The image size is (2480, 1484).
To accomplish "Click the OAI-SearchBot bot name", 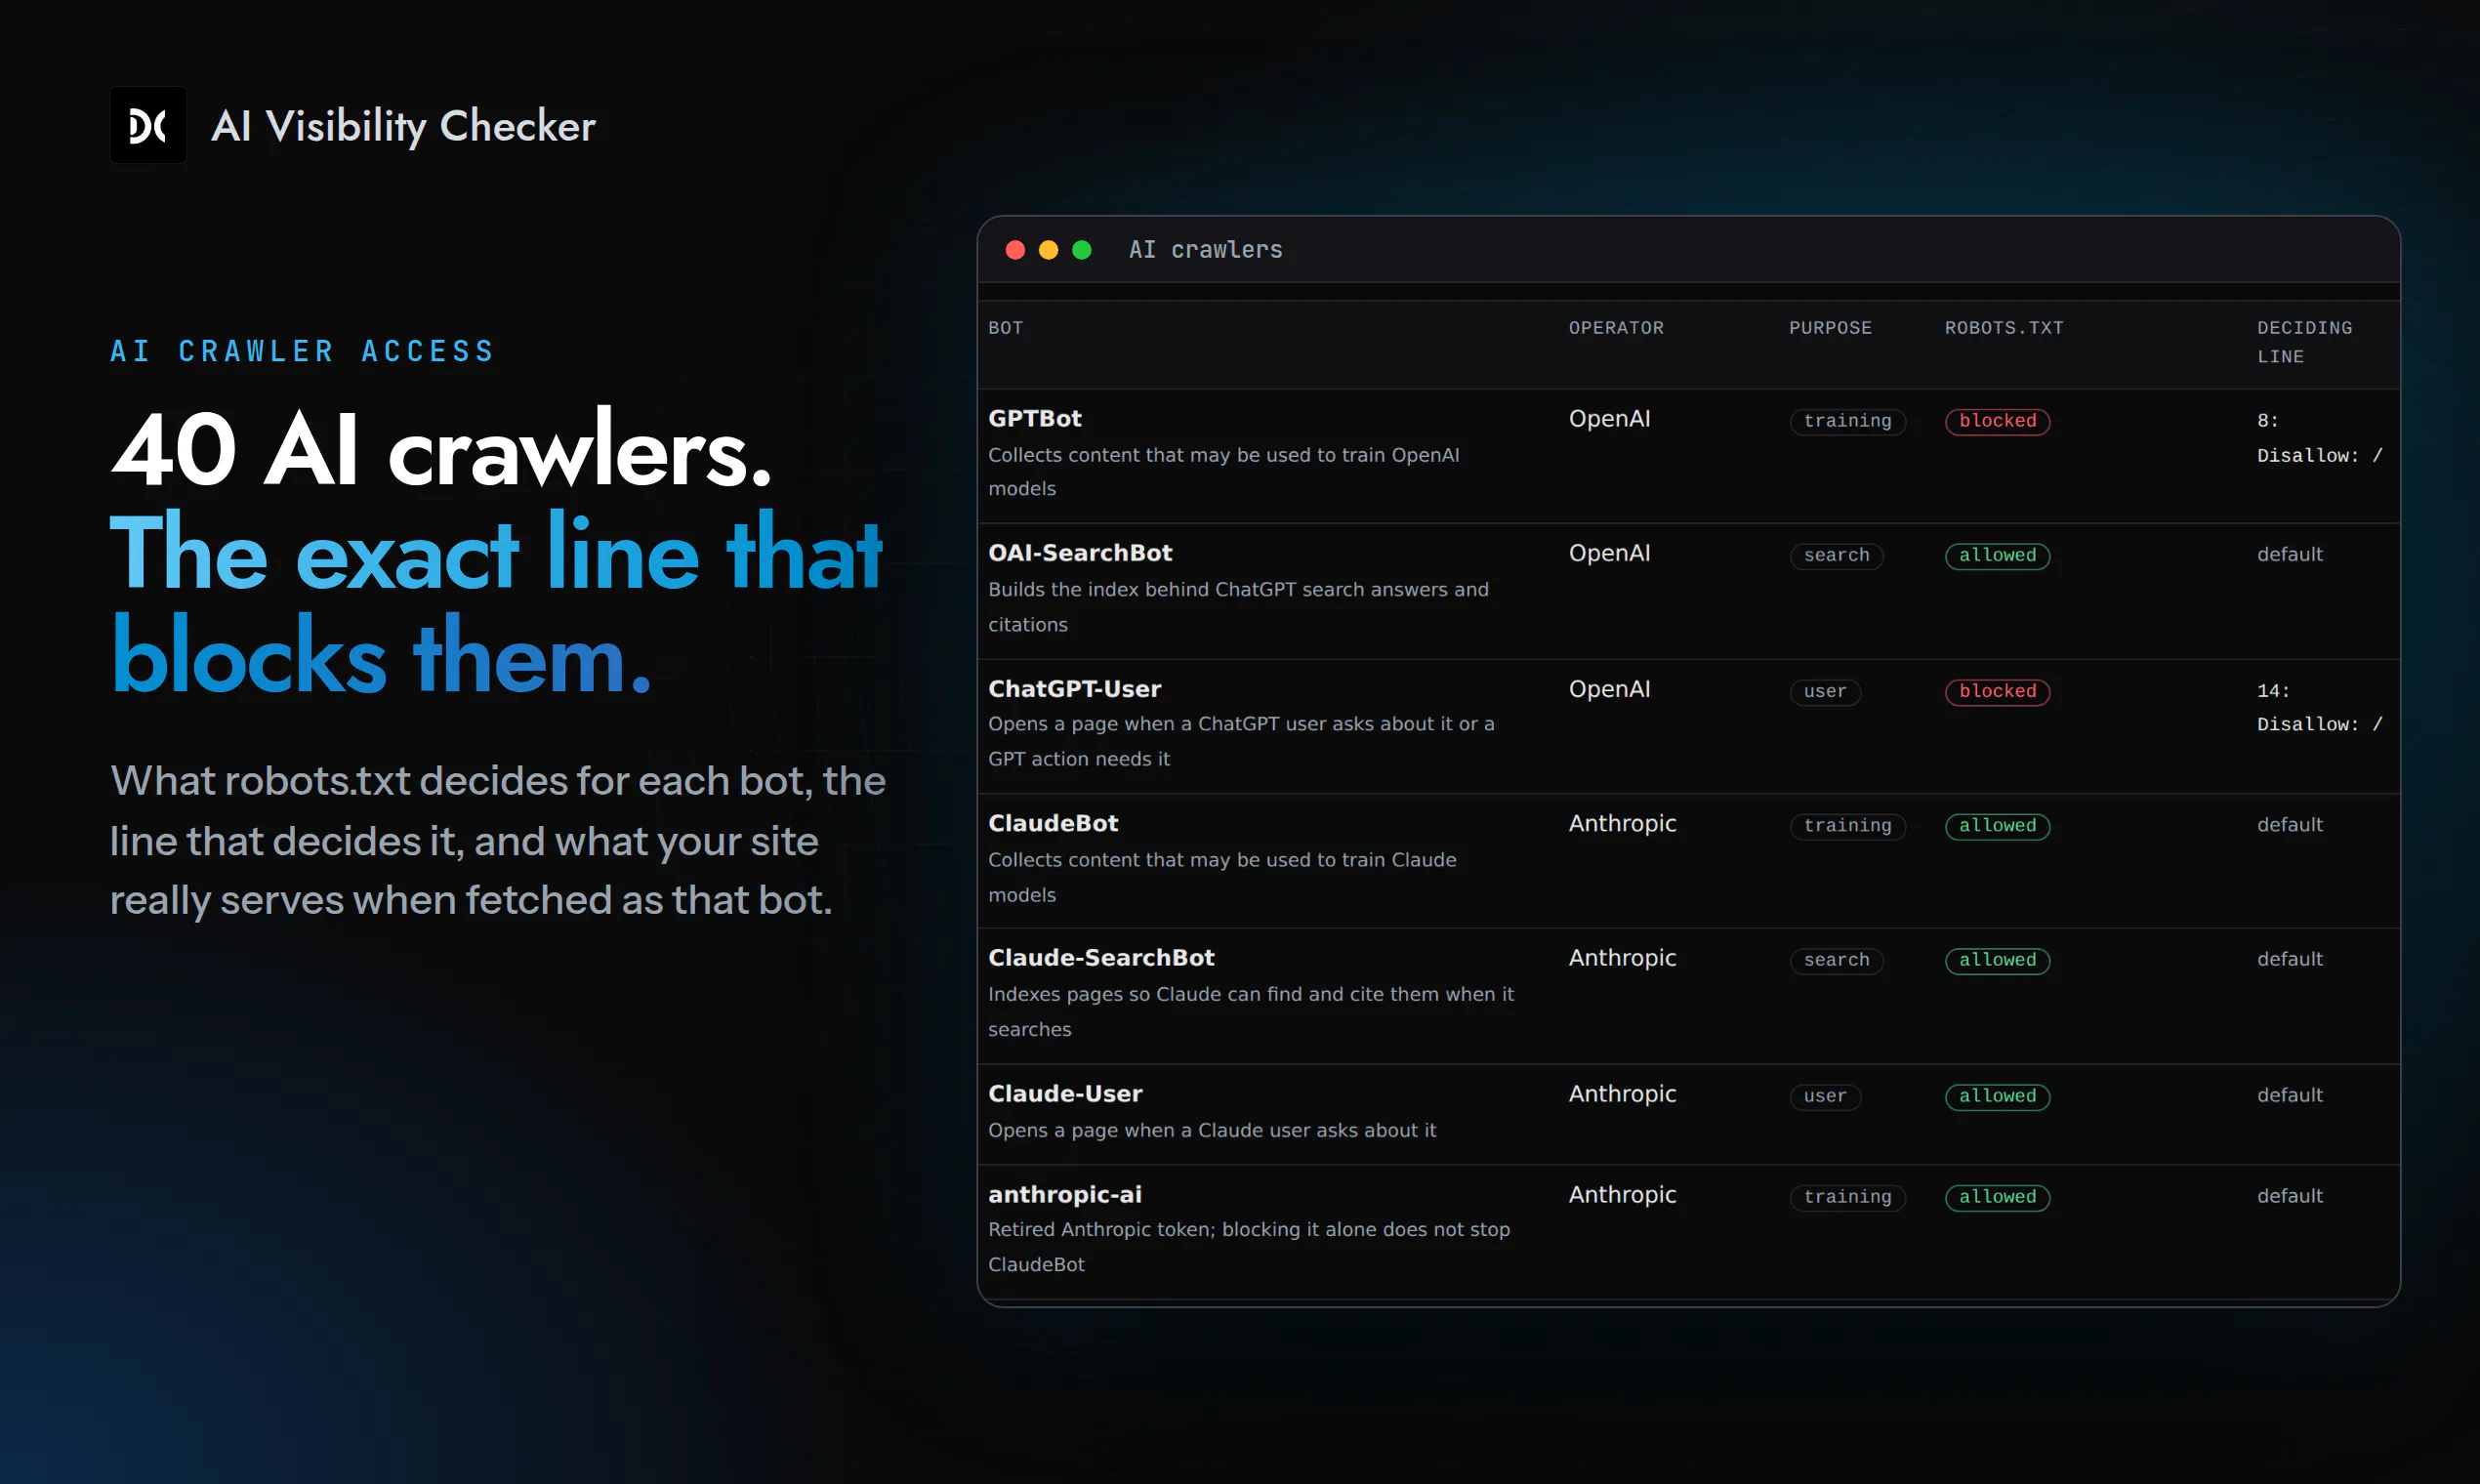I will [x=1080, y=553].
